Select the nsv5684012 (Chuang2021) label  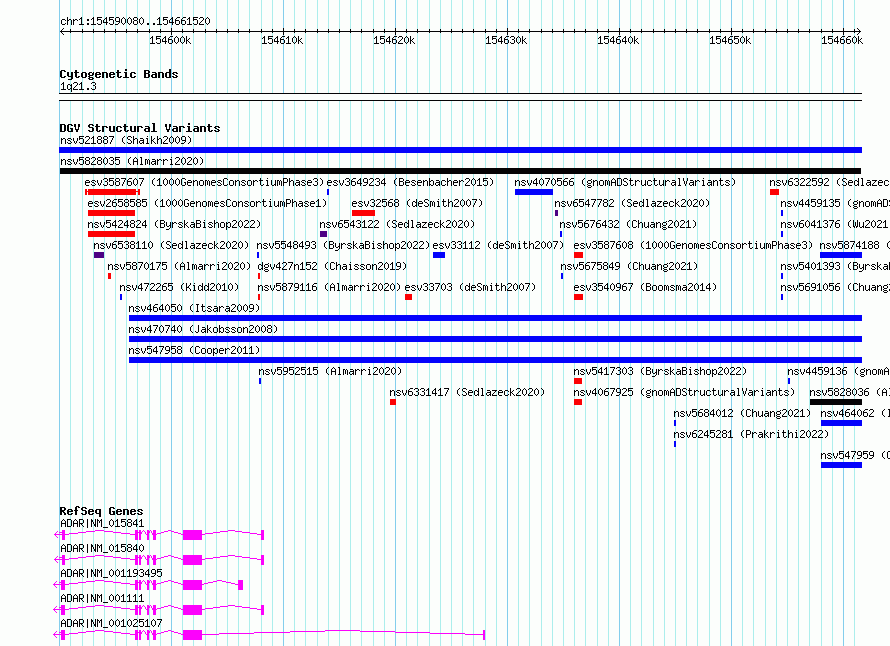click(742, 413)
